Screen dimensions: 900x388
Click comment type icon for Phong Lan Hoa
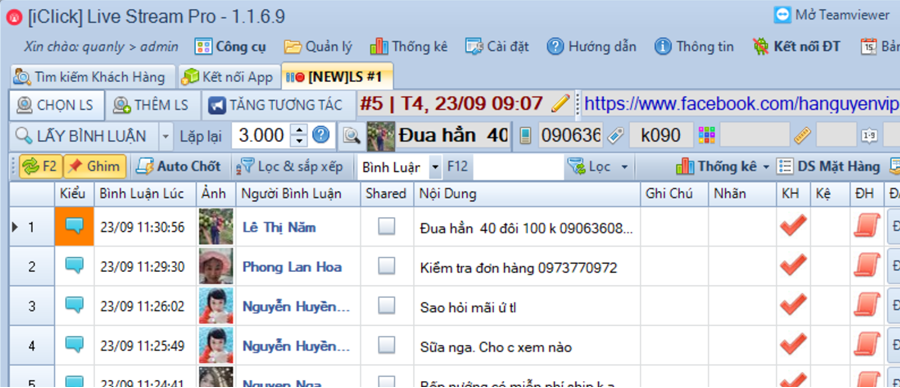point(75,266)
